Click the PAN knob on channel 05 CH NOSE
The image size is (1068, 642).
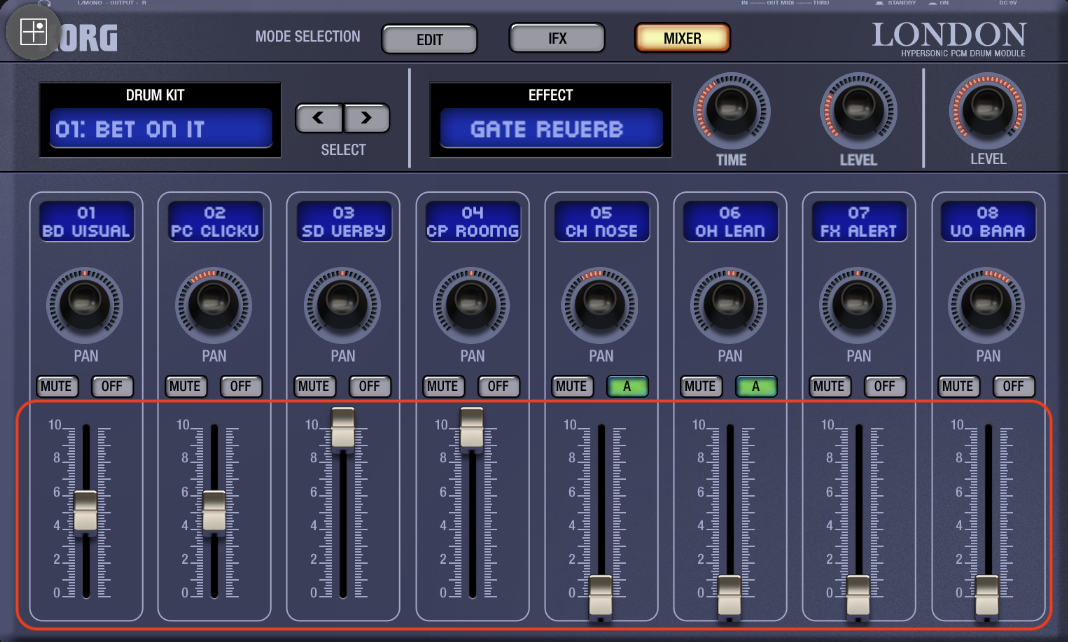600,305
